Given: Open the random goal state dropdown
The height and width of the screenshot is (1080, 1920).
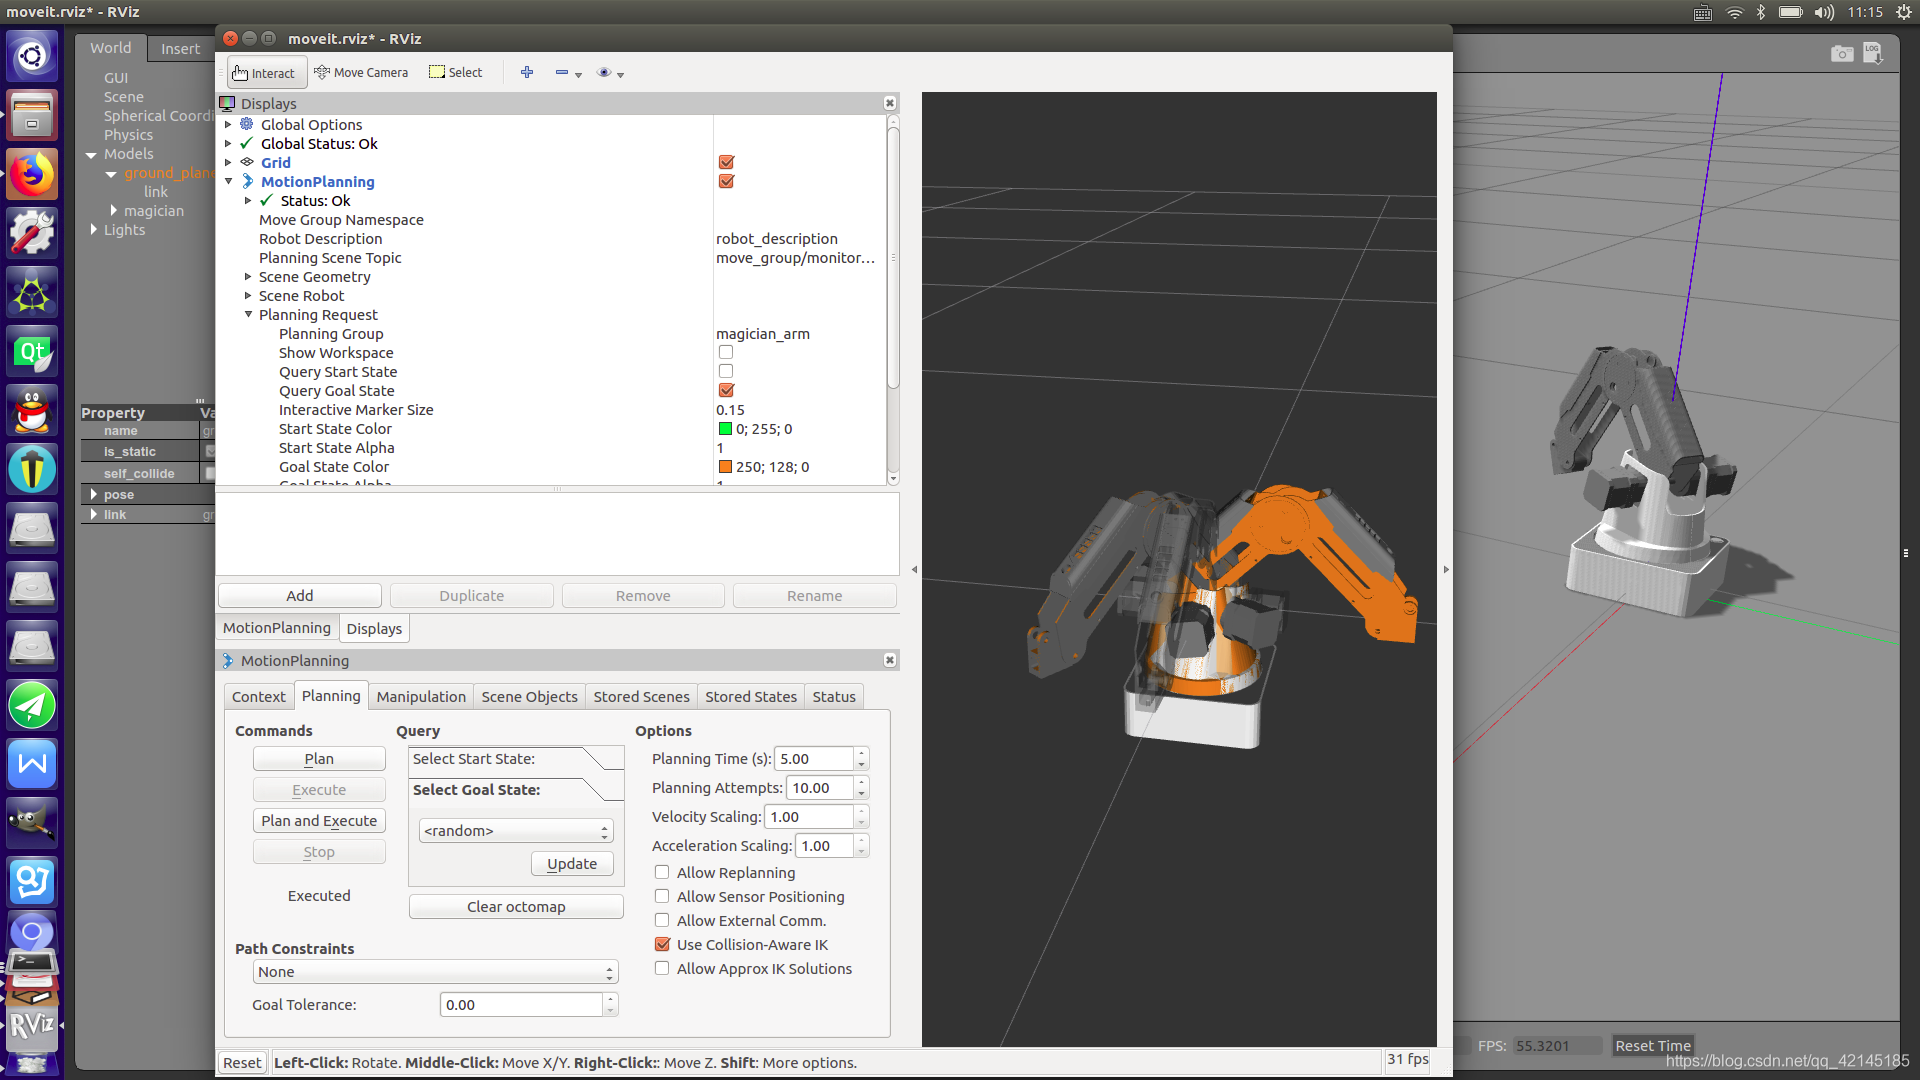Looking at the screenshot, I should 515,831.
